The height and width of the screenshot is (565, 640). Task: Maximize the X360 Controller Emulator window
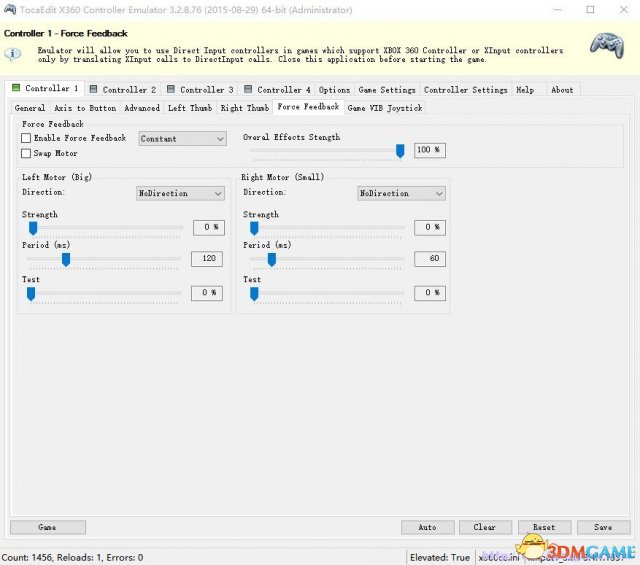click(x=590, y=10)
